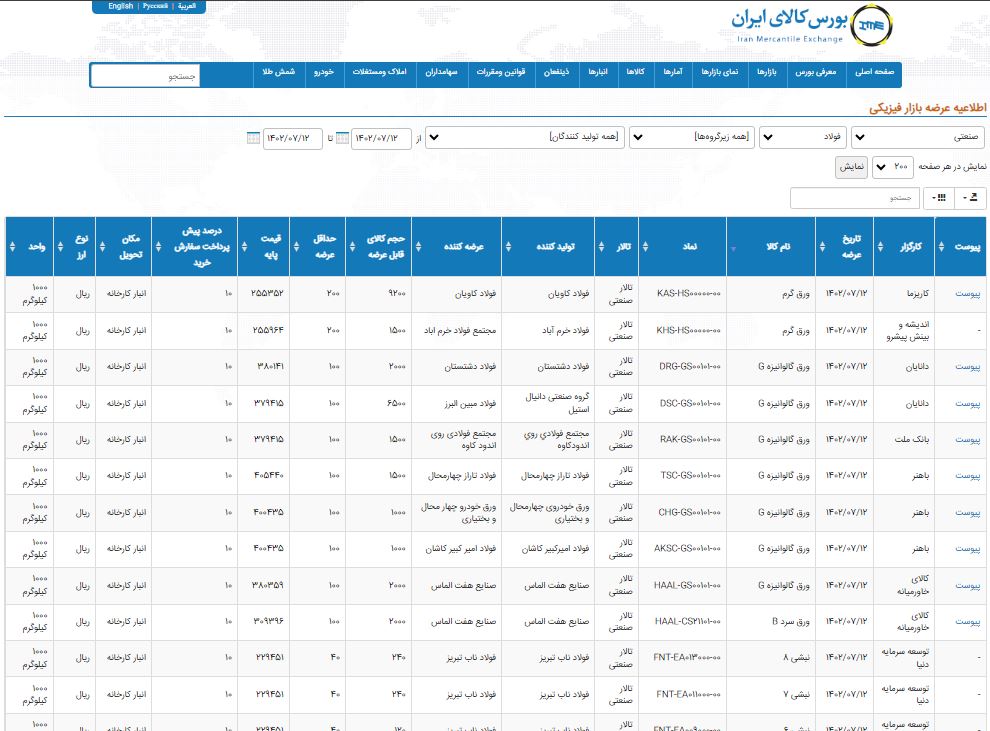Sort table by the تالار column arrows
This screenshot has height=731, width=990.
601,247
